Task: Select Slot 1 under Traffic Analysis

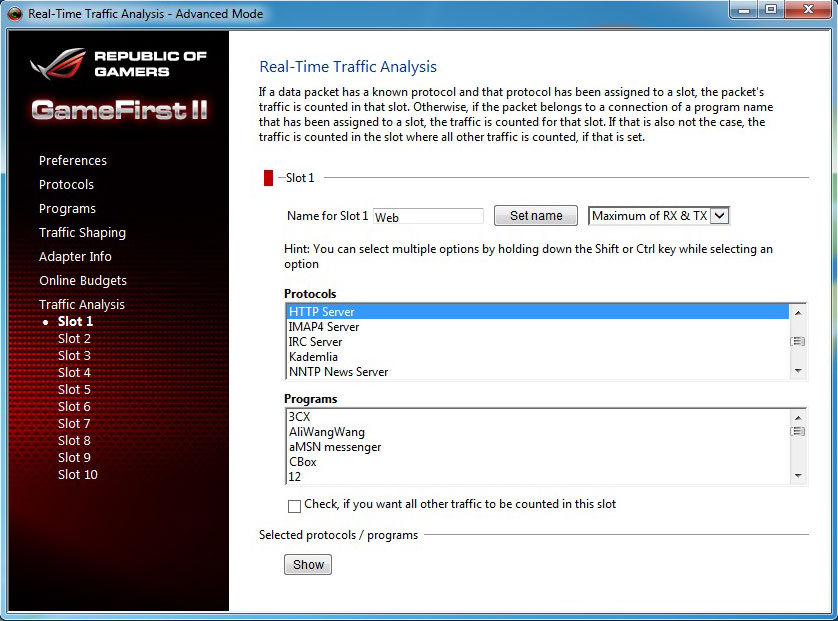Action: coord(75,321)
